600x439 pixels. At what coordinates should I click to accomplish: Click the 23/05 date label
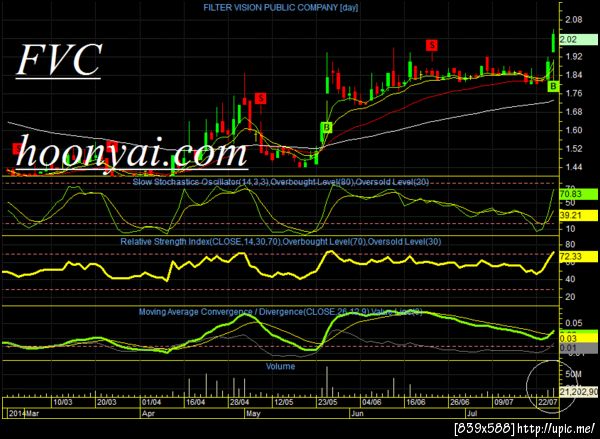tap(328, 402)
